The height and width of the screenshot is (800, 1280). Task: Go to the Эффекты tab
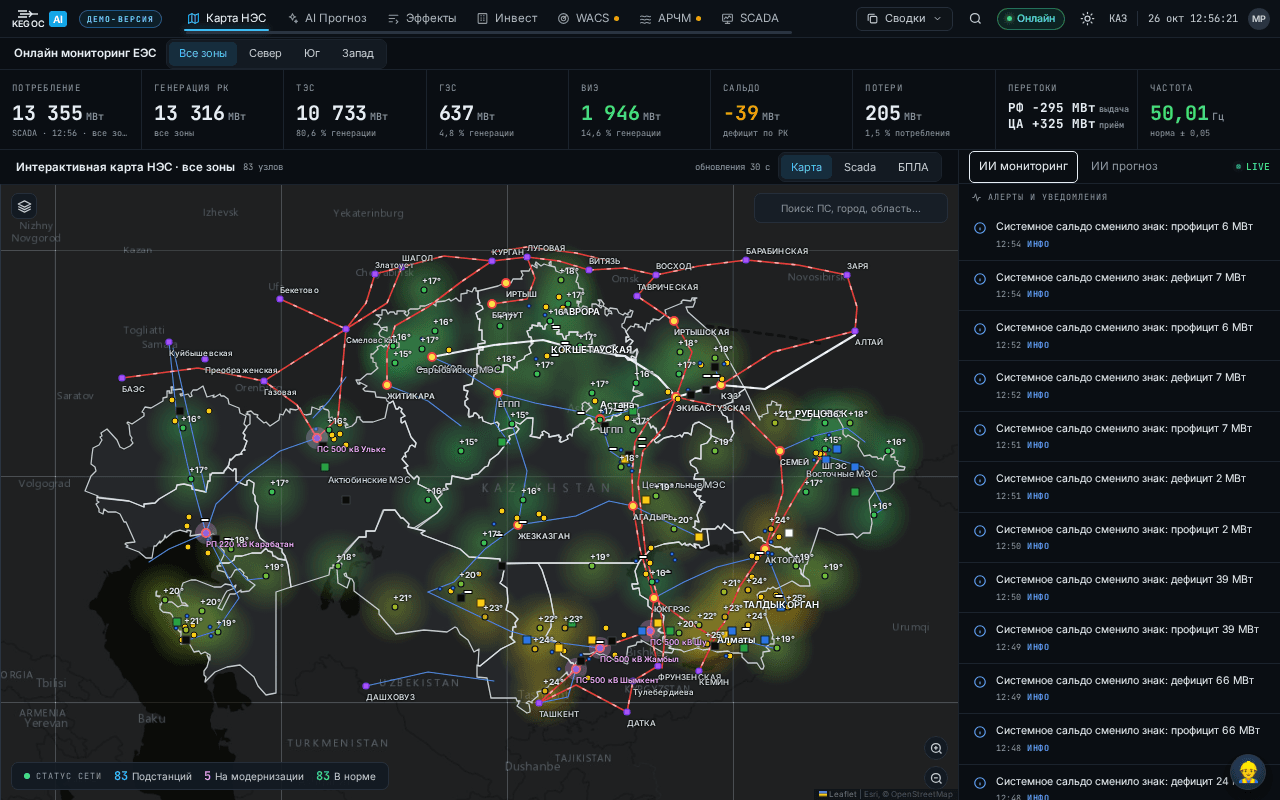[x=422, y=18]
